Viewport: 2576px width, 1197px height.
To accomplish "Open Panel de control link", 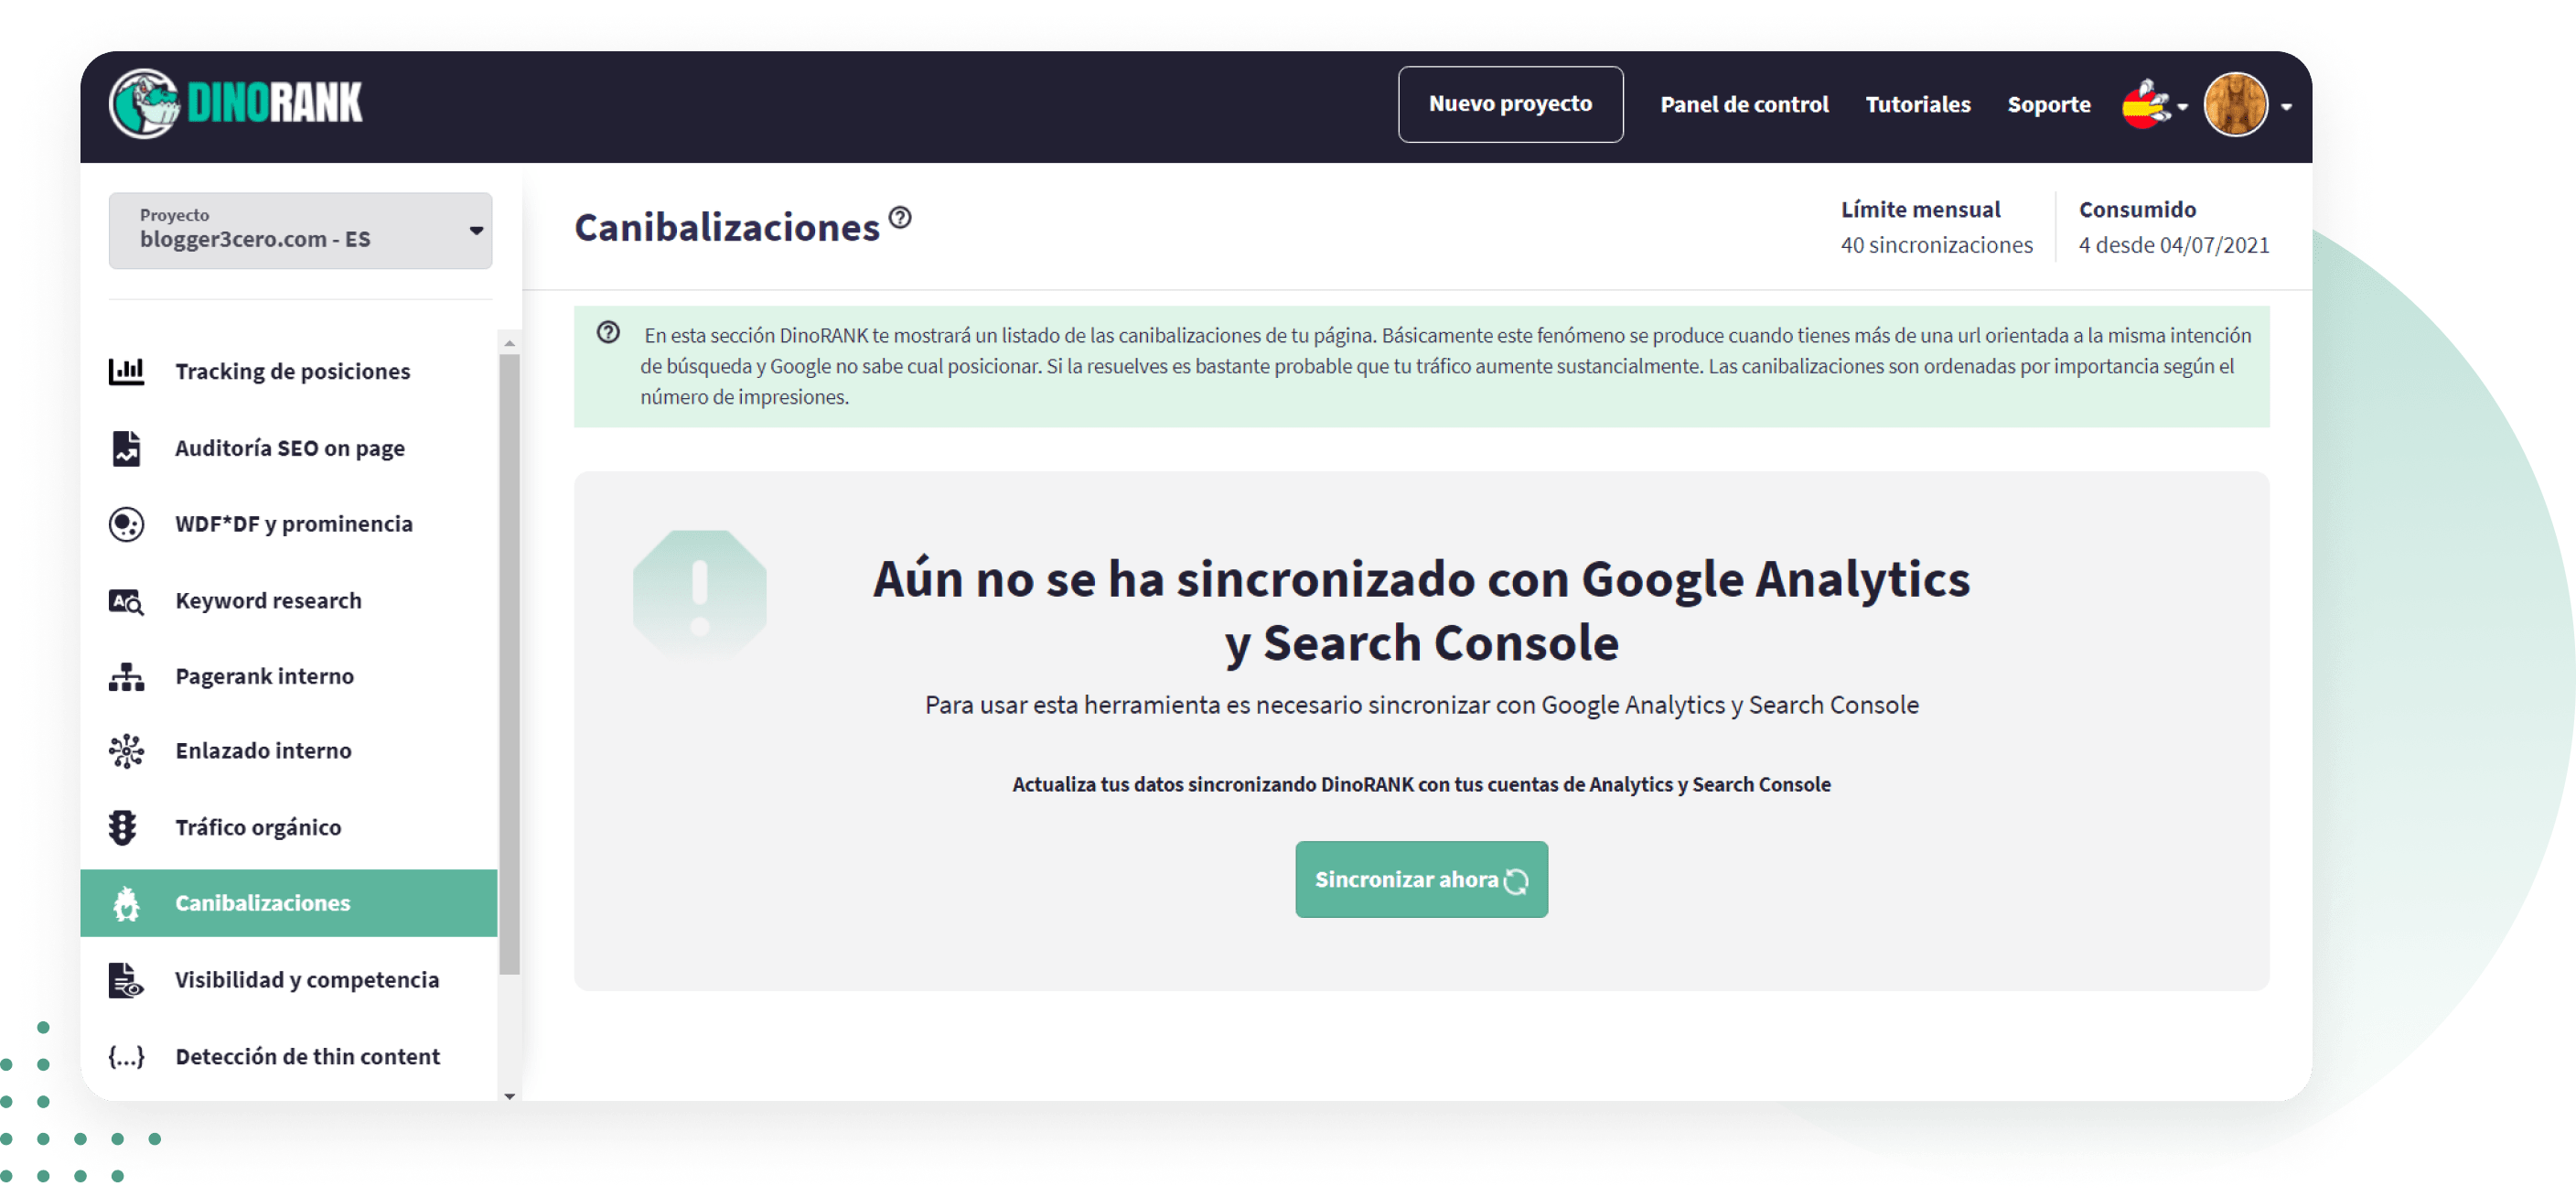I will (x=1744, y=104).
